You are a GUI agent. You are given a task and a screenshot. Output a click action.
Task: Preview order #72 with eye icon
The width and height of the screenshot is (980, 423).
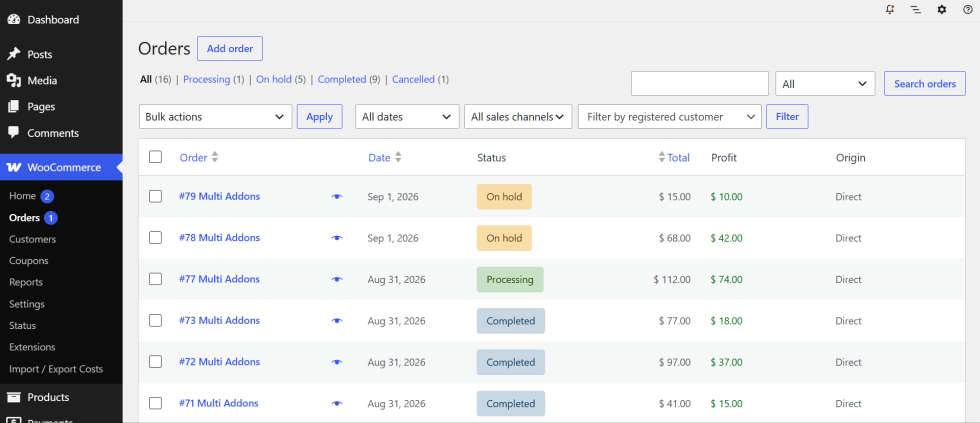(x=337, y=362)
